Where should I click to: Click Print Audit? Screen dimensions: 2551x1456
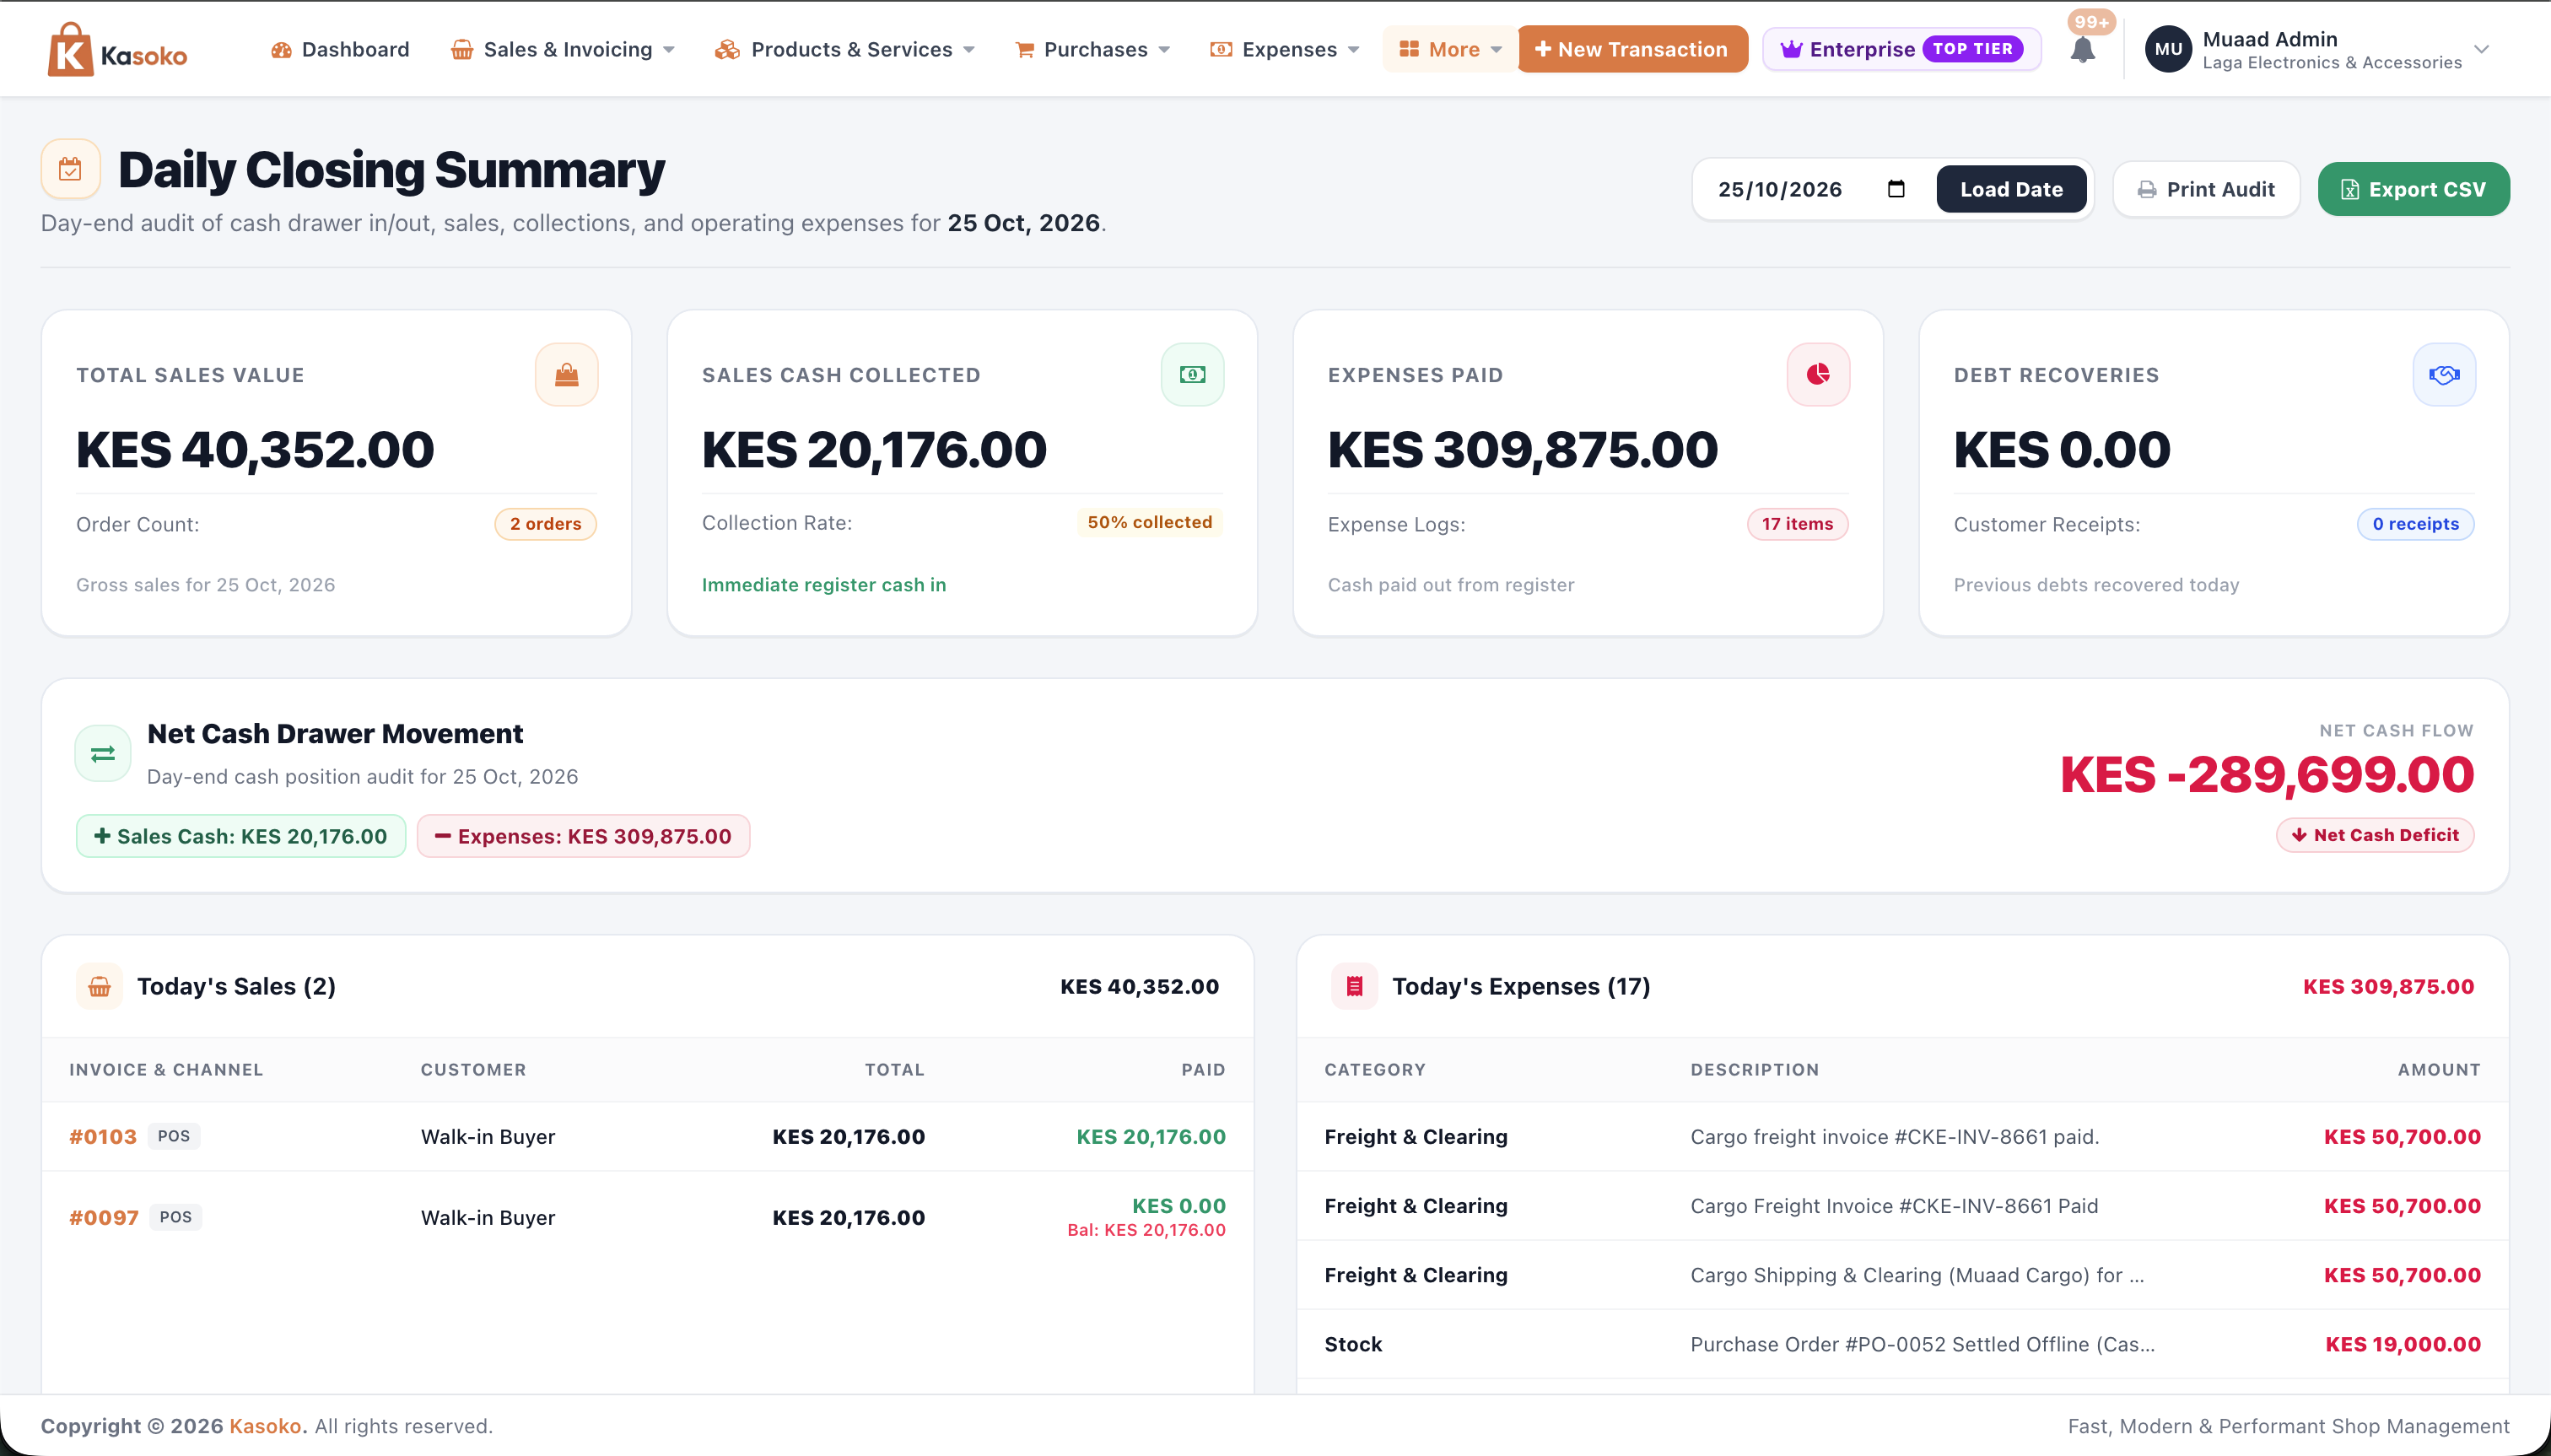click(x=2206, y=190)
